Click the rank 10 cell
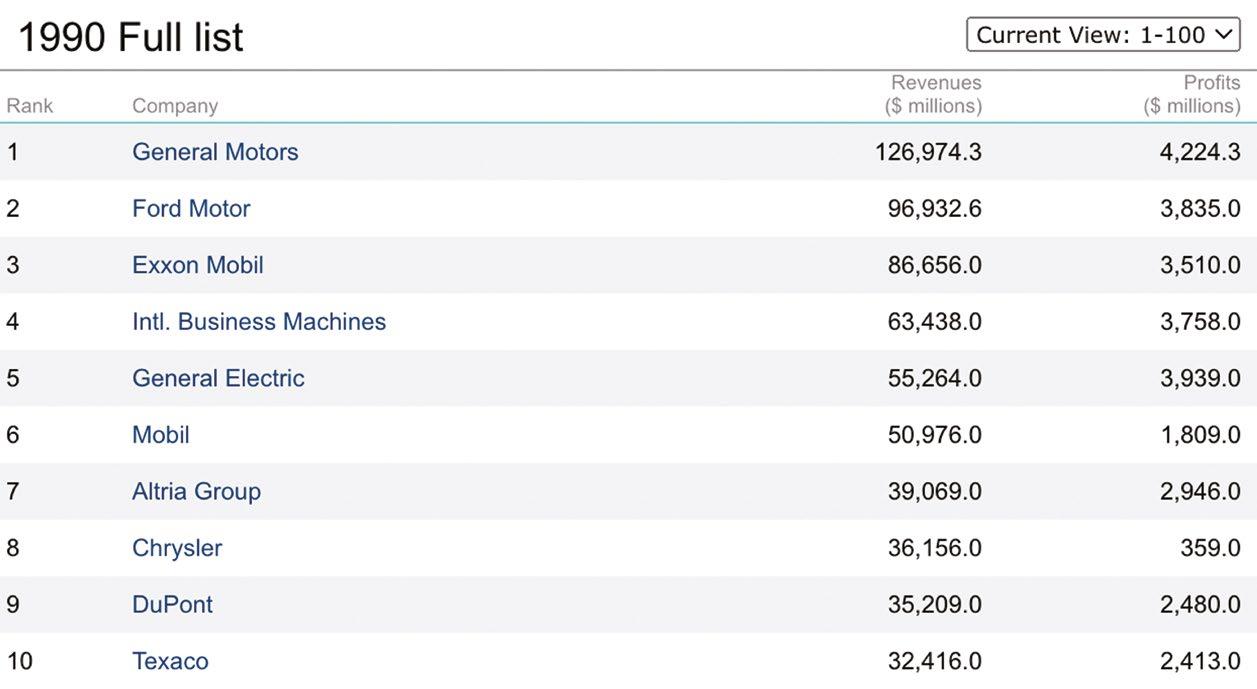Image resolution: width=1257 pixels, height=689 pixels. (19, 661)
